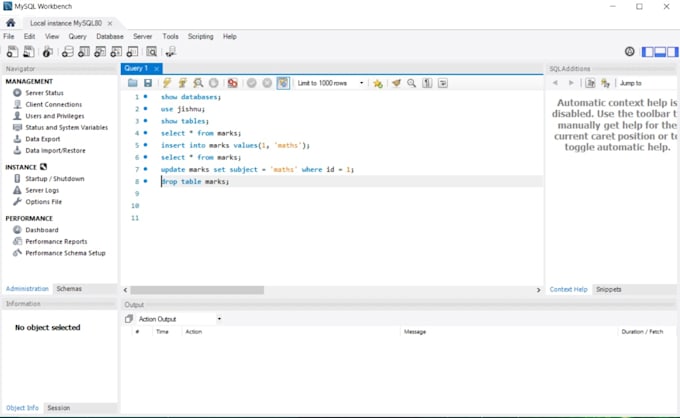This screenshot has width=680, height=418.
Task: Search table data icon in main toolbar
Action: 151,52
